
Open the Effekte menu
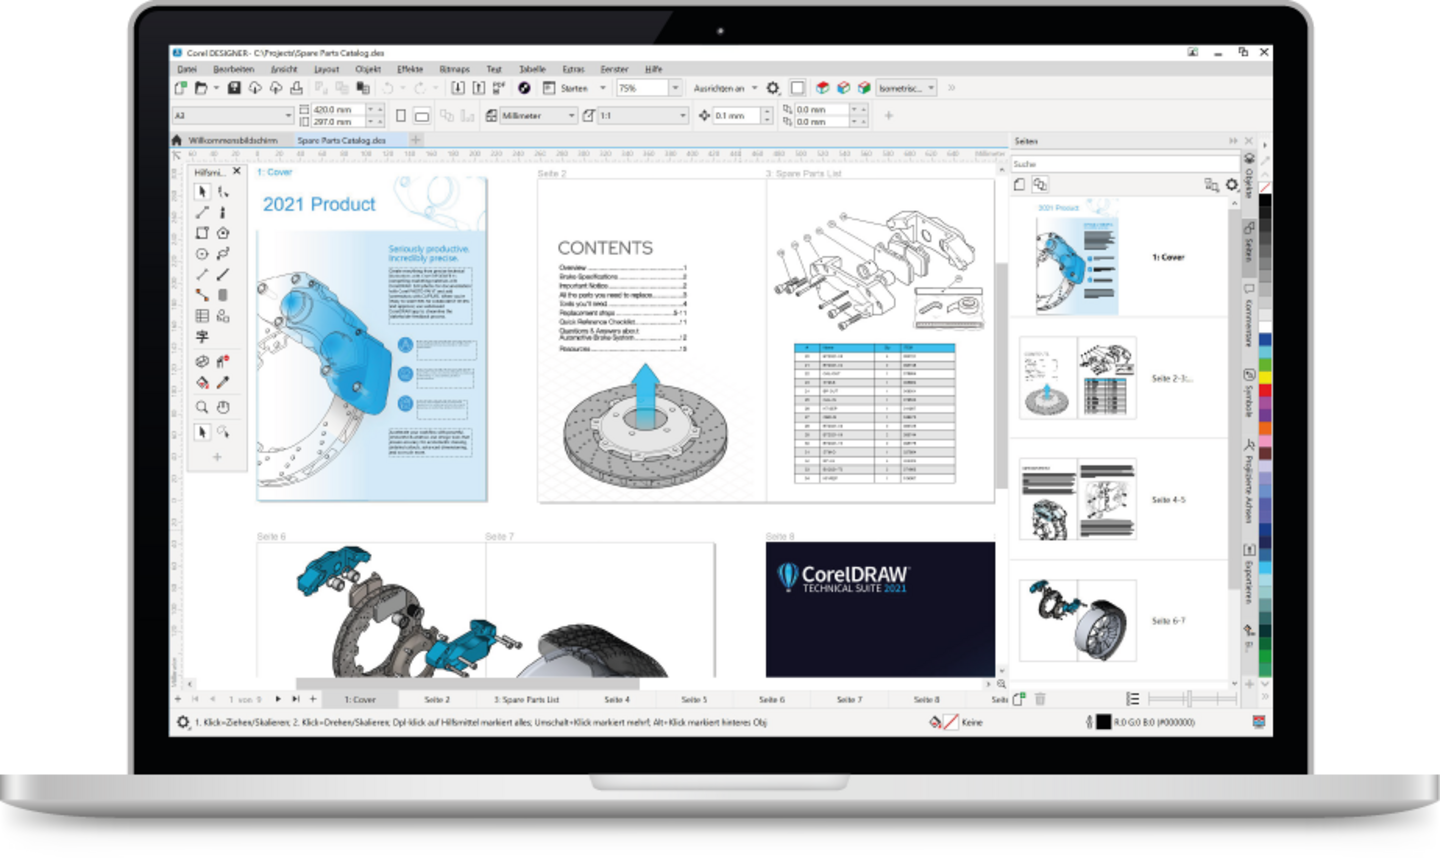[410, 69]
